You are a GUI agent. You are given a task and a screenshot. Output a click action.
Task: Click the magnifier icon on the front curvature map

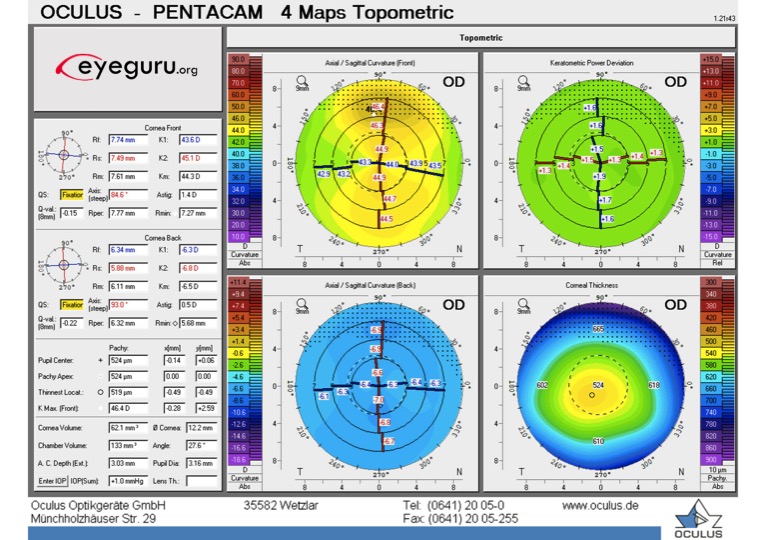click(x=302, y=81)
